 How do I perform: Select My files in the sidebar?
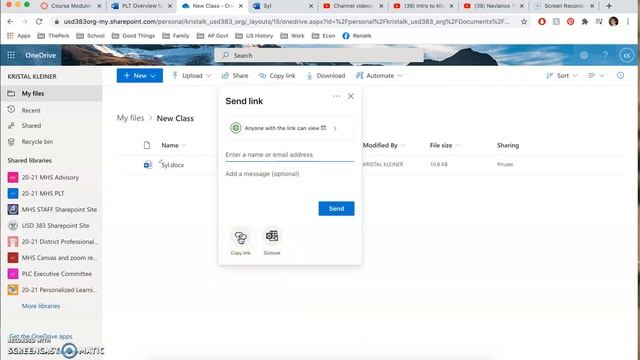point(51,93)
